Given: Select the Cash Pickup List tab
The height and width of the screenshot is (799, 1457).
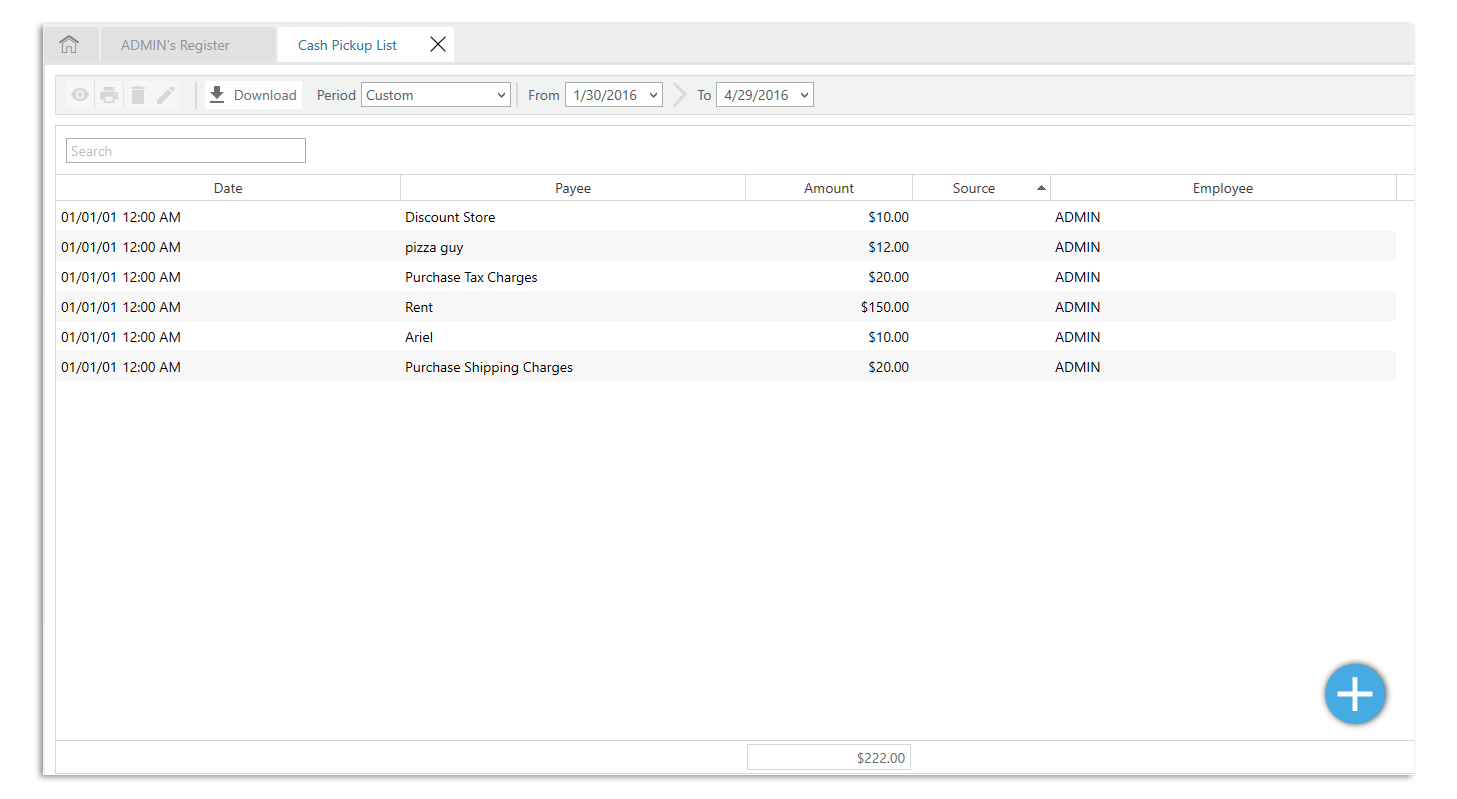Looking at the screenshot, I should point(346,44).
